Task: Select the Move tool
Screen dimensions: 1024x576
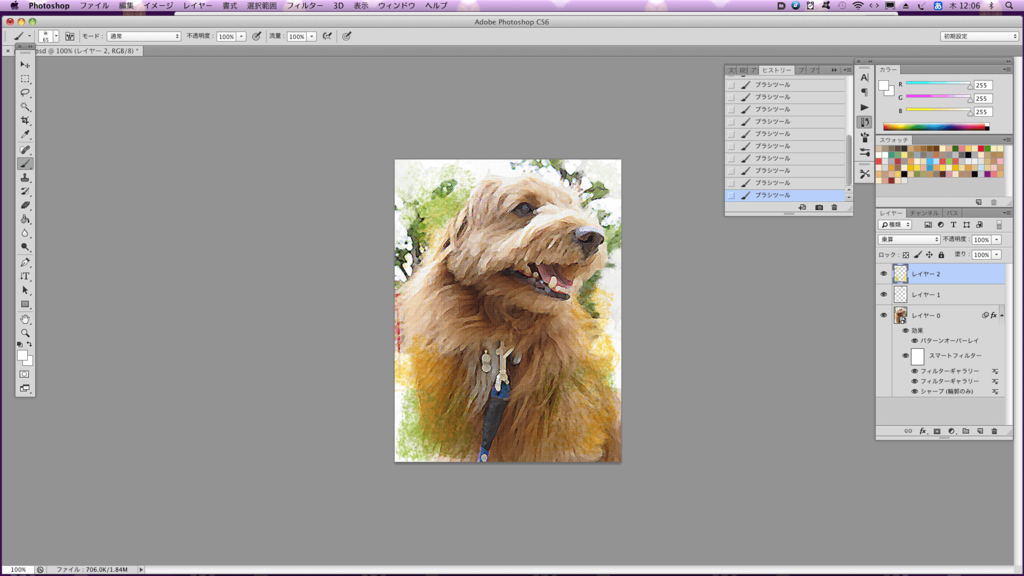Action: pyautogui.click(x=25, y=65)
